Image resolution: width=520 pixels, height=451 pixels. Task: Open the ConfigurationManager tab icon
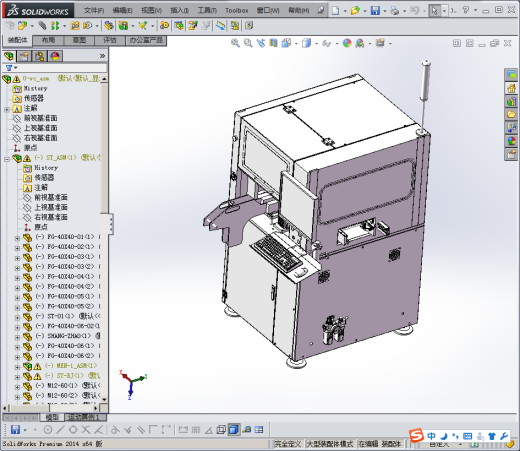tap(40, 56)
